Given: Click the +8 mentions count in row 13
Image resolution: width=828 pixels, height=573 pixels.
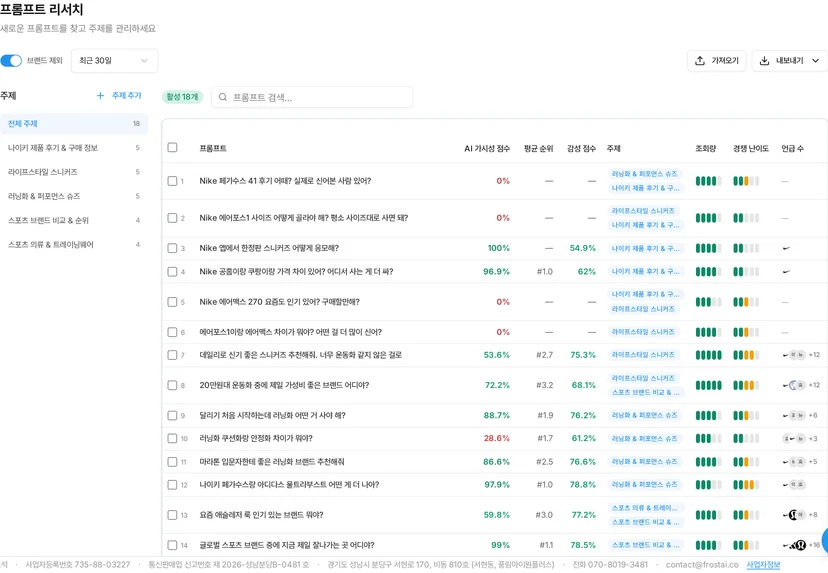Looking at the screenshot, I should pos(813,515).
